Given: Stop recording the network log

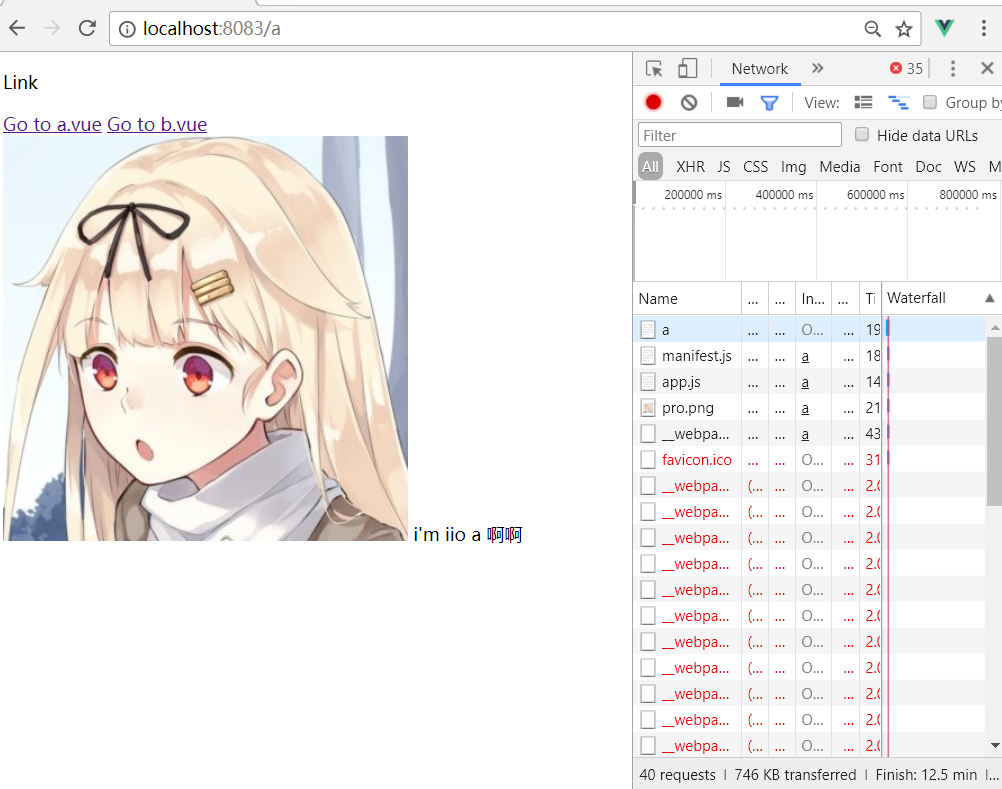Looking at the screenshot, I should click(653, 102).
